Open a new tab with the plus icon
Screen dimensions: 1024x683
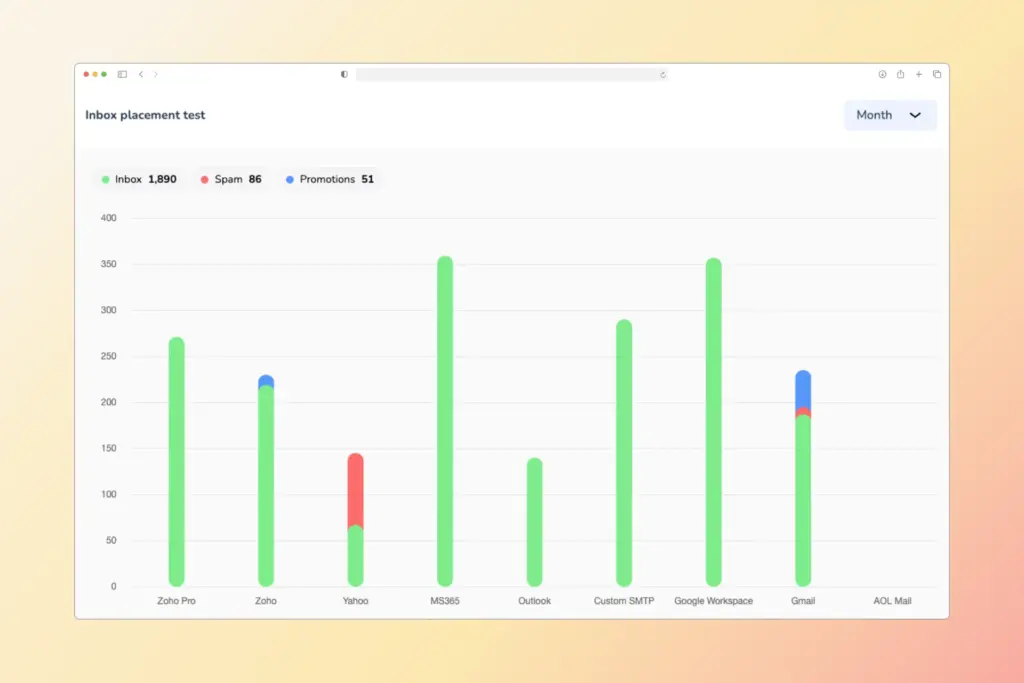[x=918, y=74]
